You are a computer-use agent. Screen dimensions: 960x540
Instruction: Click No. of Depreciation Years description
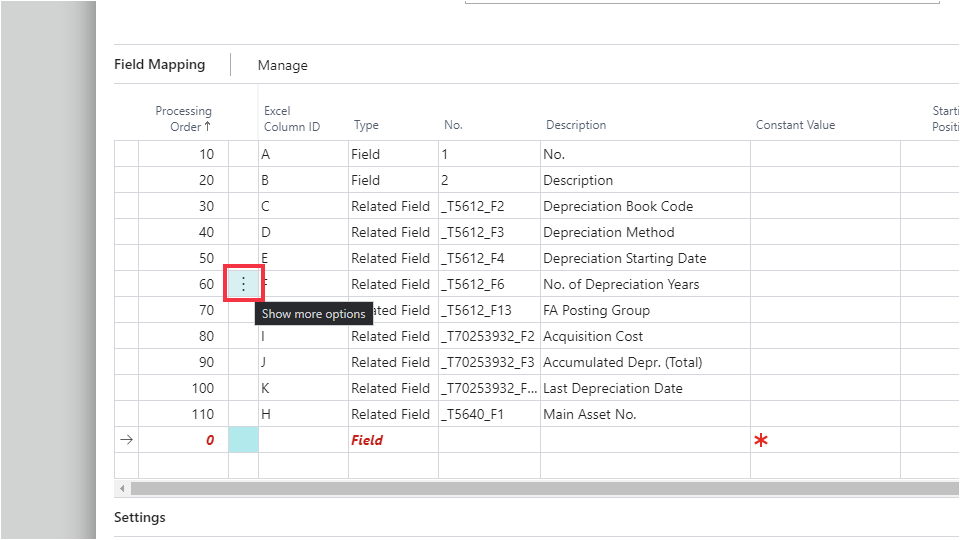645,284
